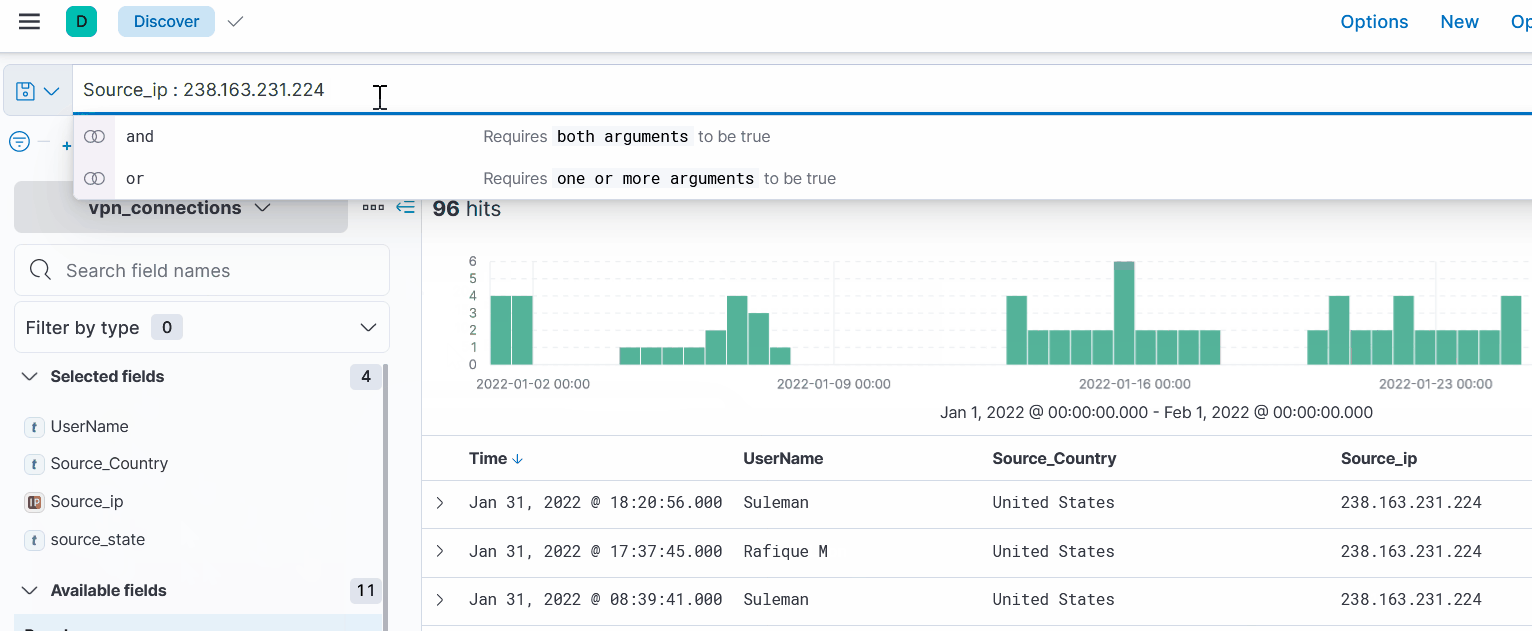The height and width of the screenshot is (631, 1532).
Task: Select the 'and' operator suggestion
Action: (x=140, y=137)
